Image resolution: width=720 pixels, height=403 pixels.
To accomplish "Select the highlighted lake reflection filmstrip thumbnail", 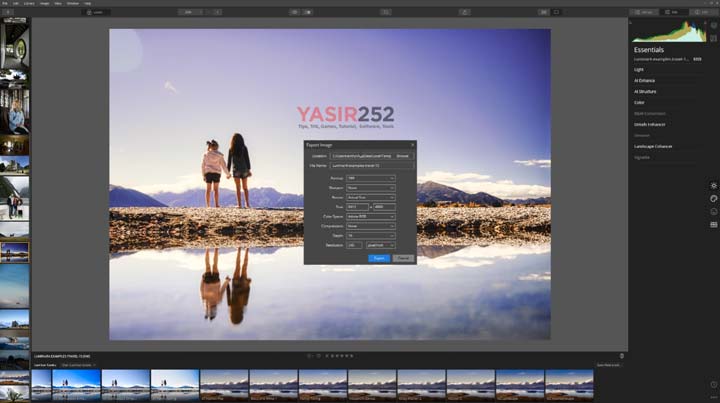I will coord(15,252).
